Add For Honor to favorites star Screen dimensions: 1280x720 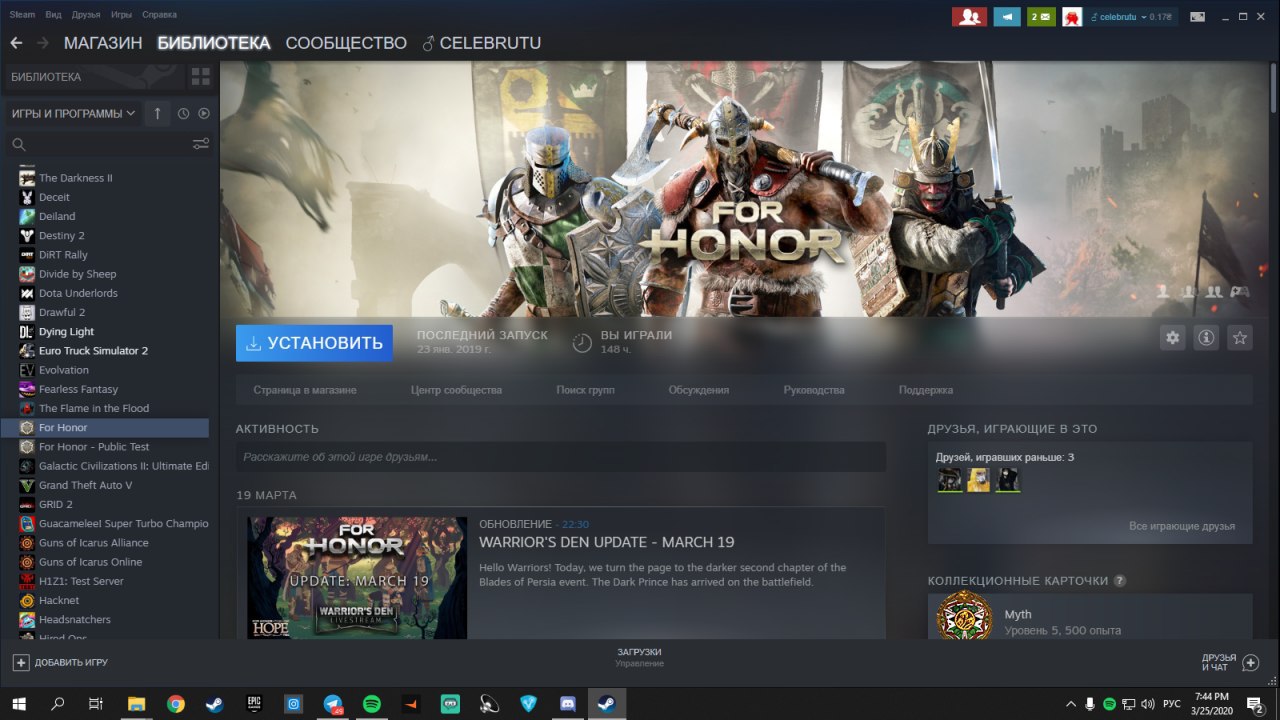[x=1240, y=338]
